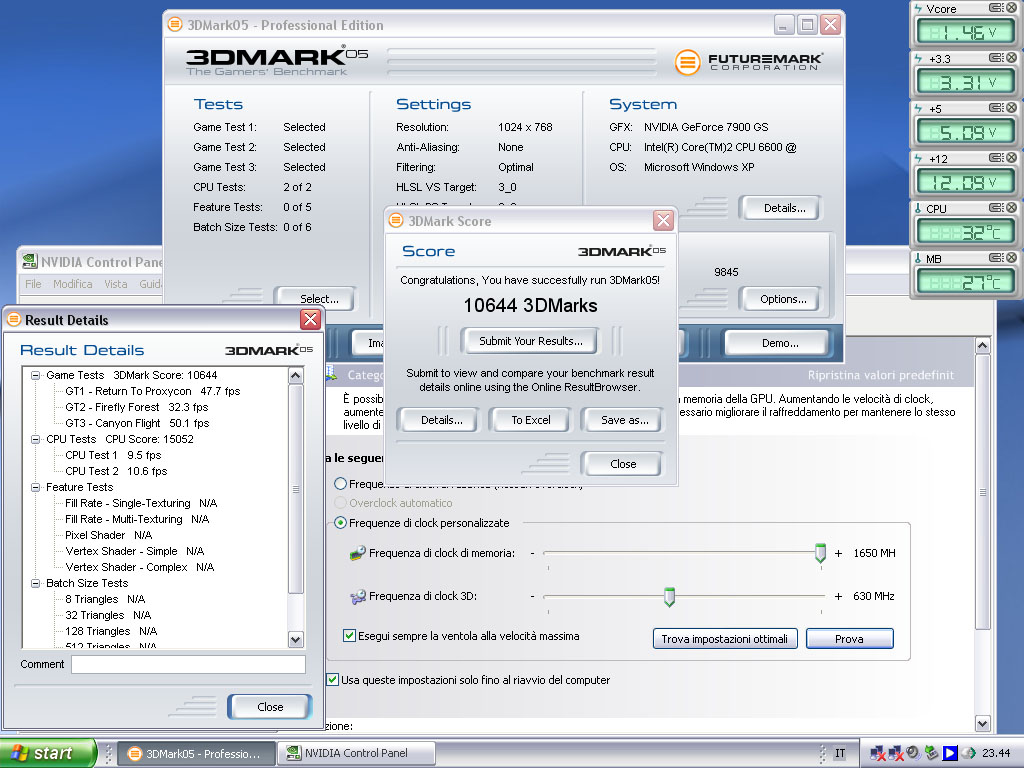
Task: Click the Futuremark Corporation logo
Action: [748, 62]
